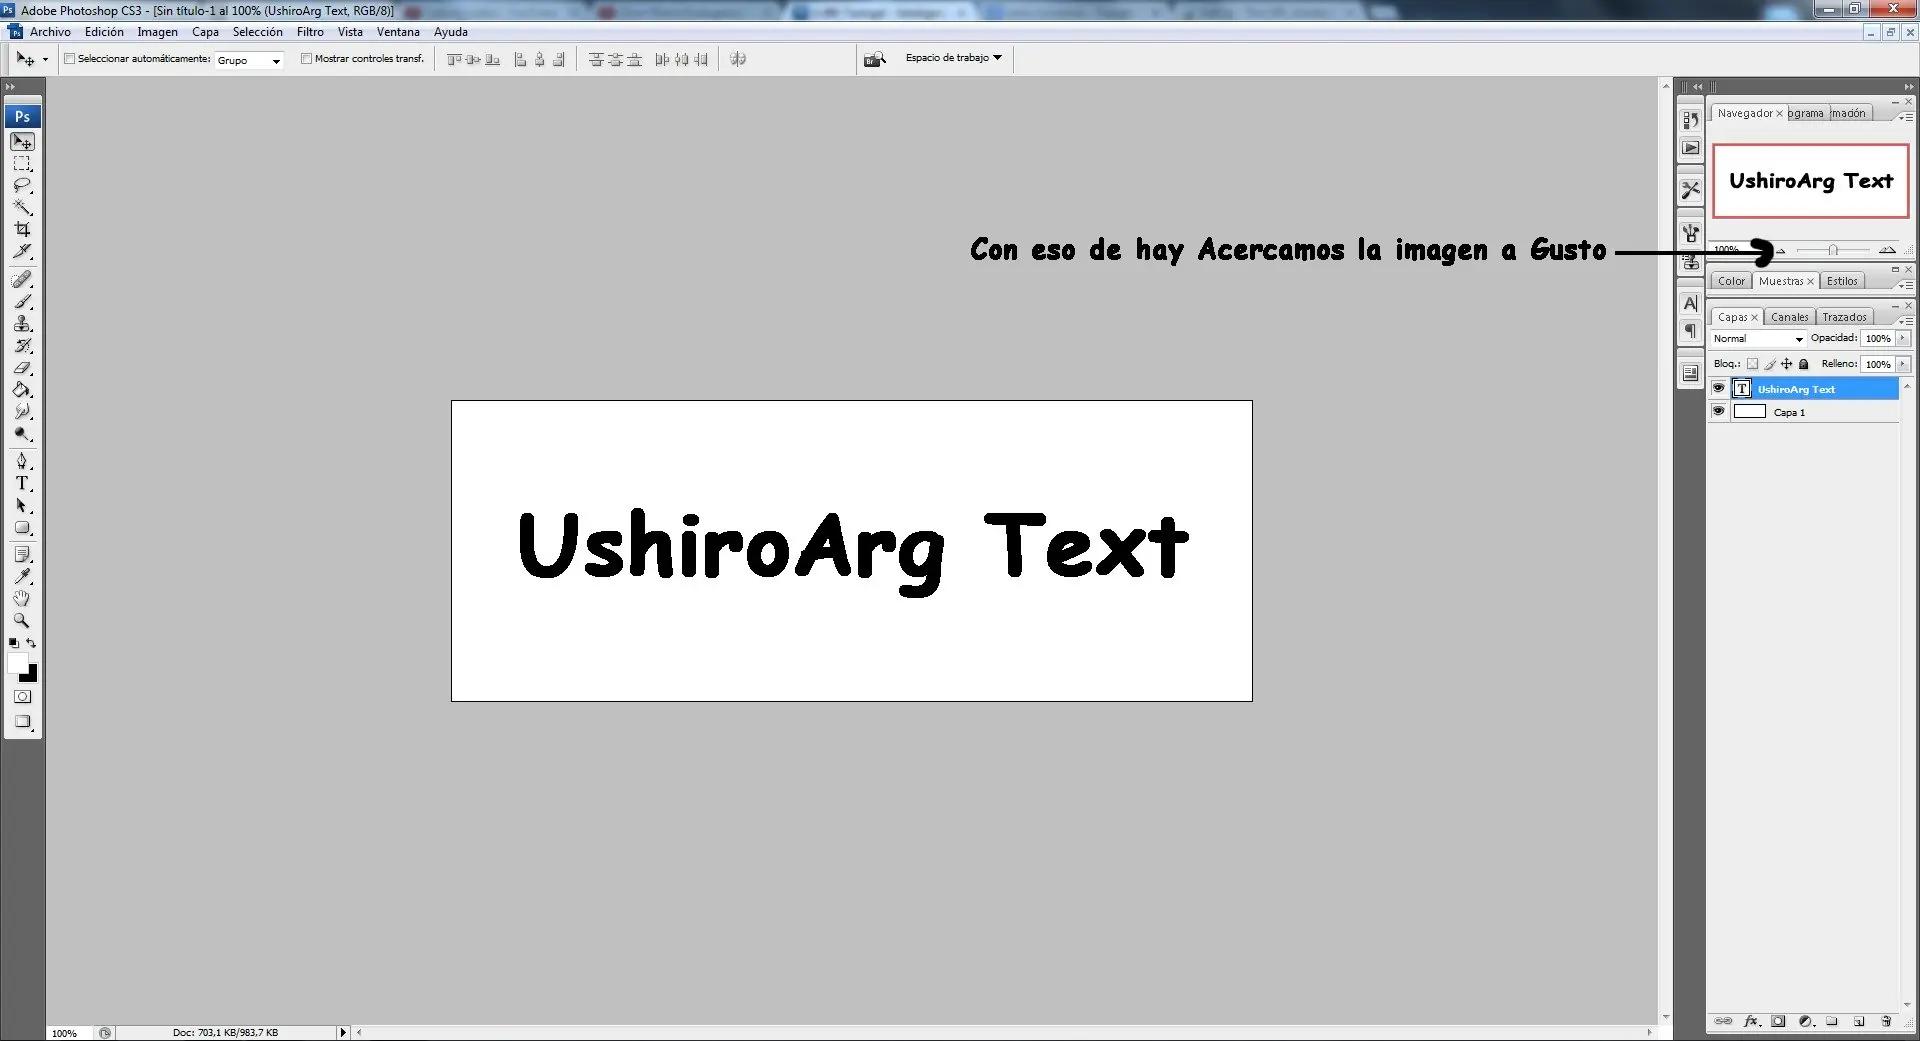Open the Imagen menu

(x=157, y=32)
